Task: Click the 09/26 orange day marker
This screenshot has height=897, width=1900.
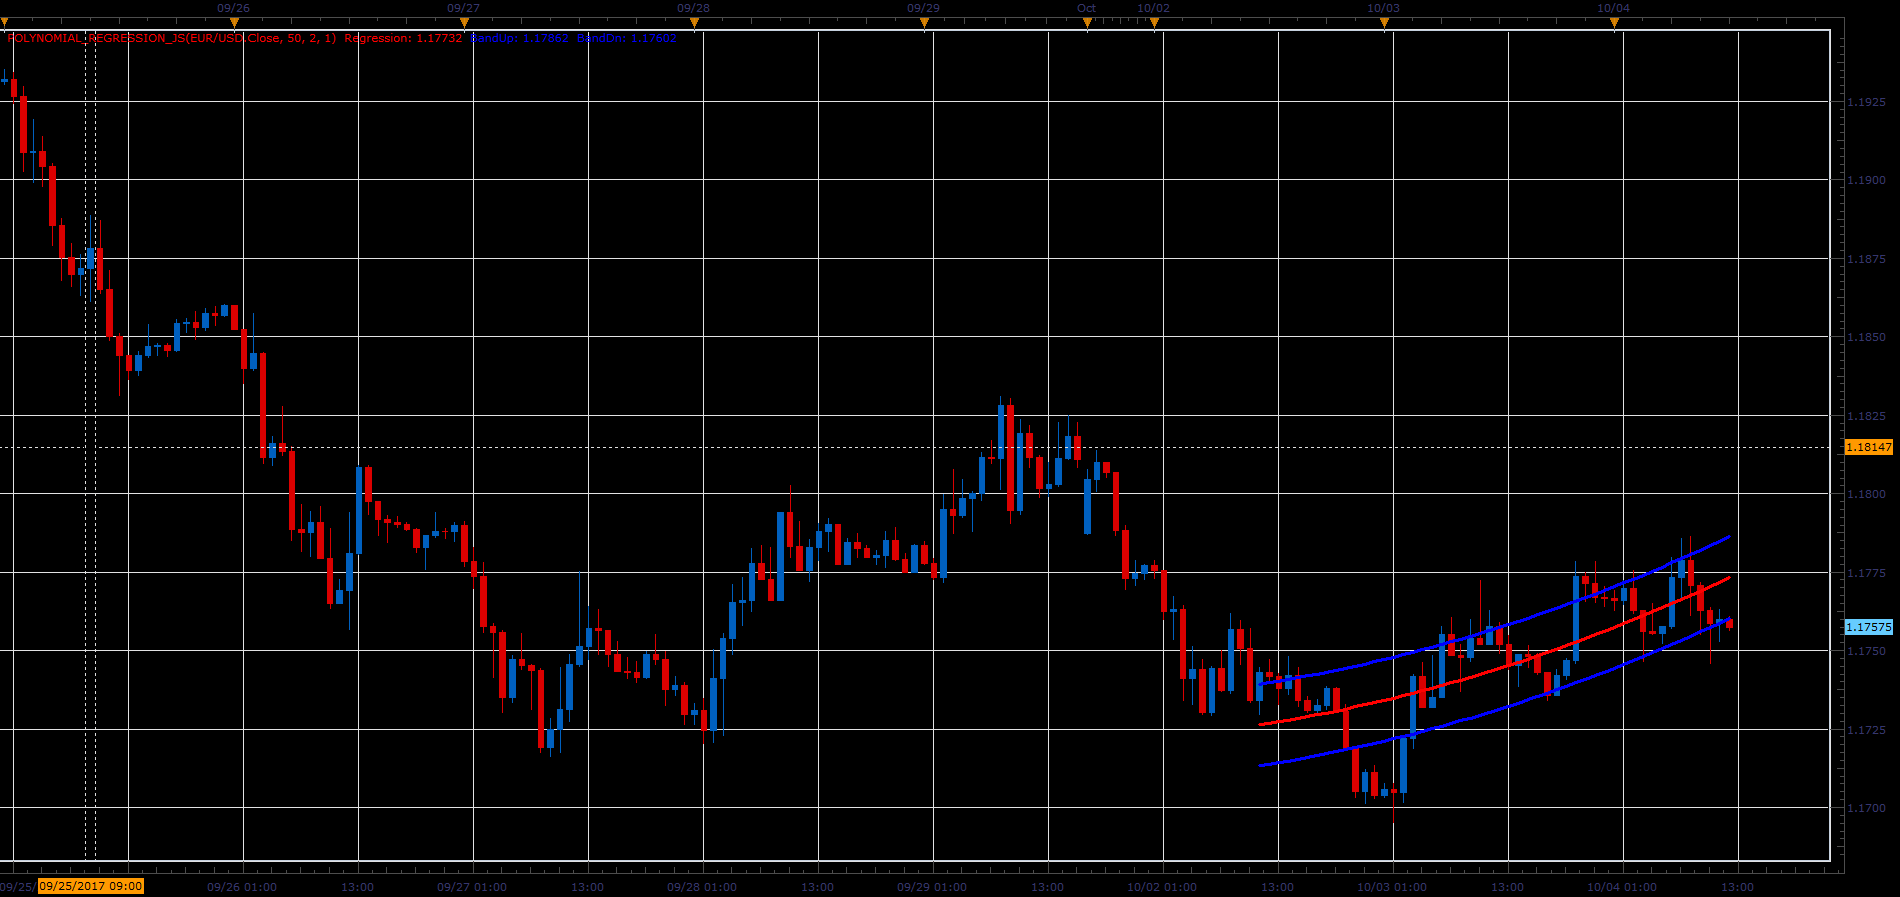Action: pos(234,22)
